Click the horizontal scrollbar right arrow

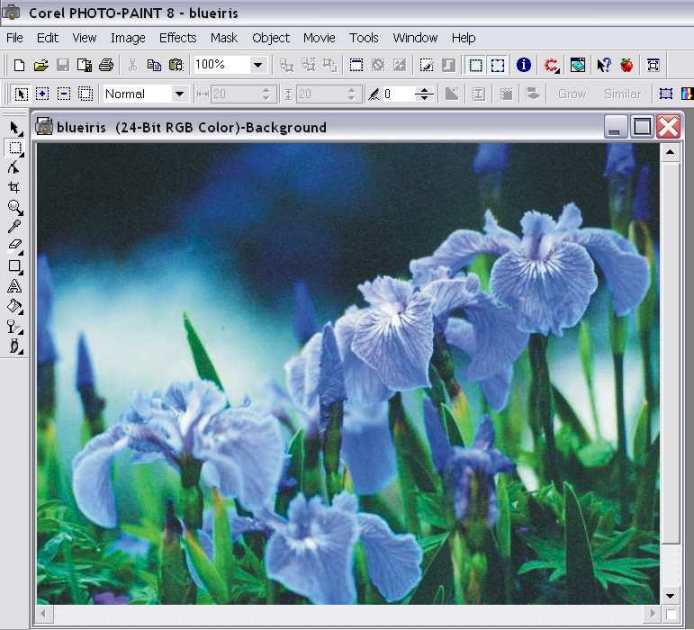[x=652, y=614]
